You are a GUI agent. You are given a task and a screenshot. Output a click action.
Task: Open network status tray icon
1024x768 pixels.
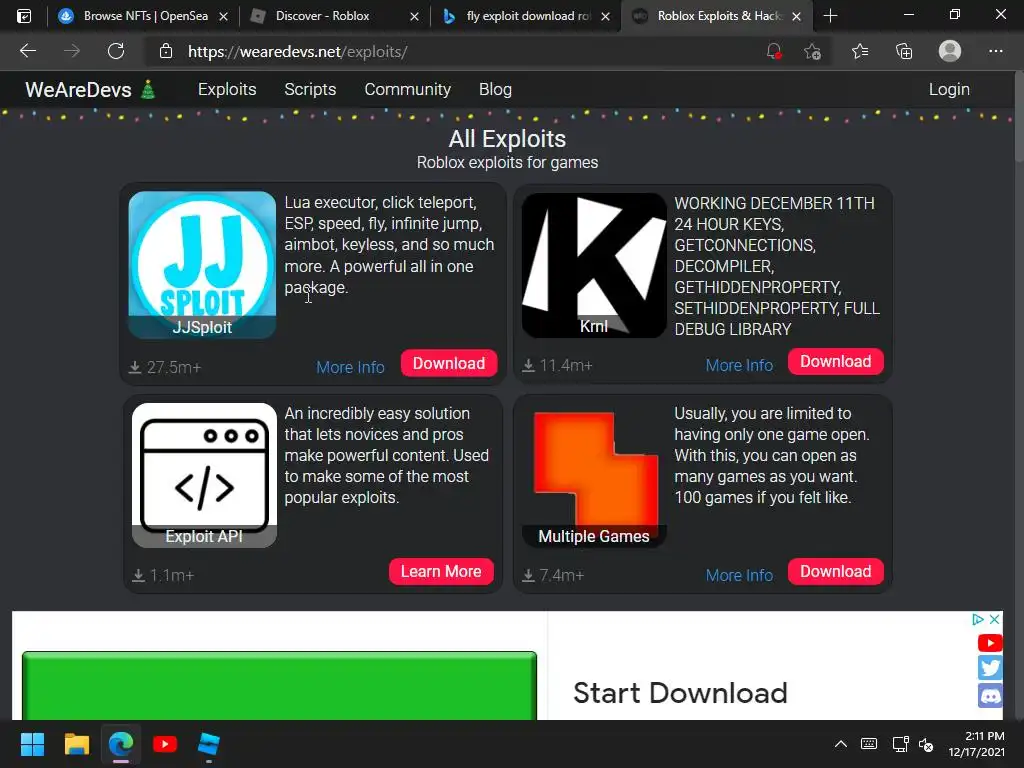coord(900,744)
